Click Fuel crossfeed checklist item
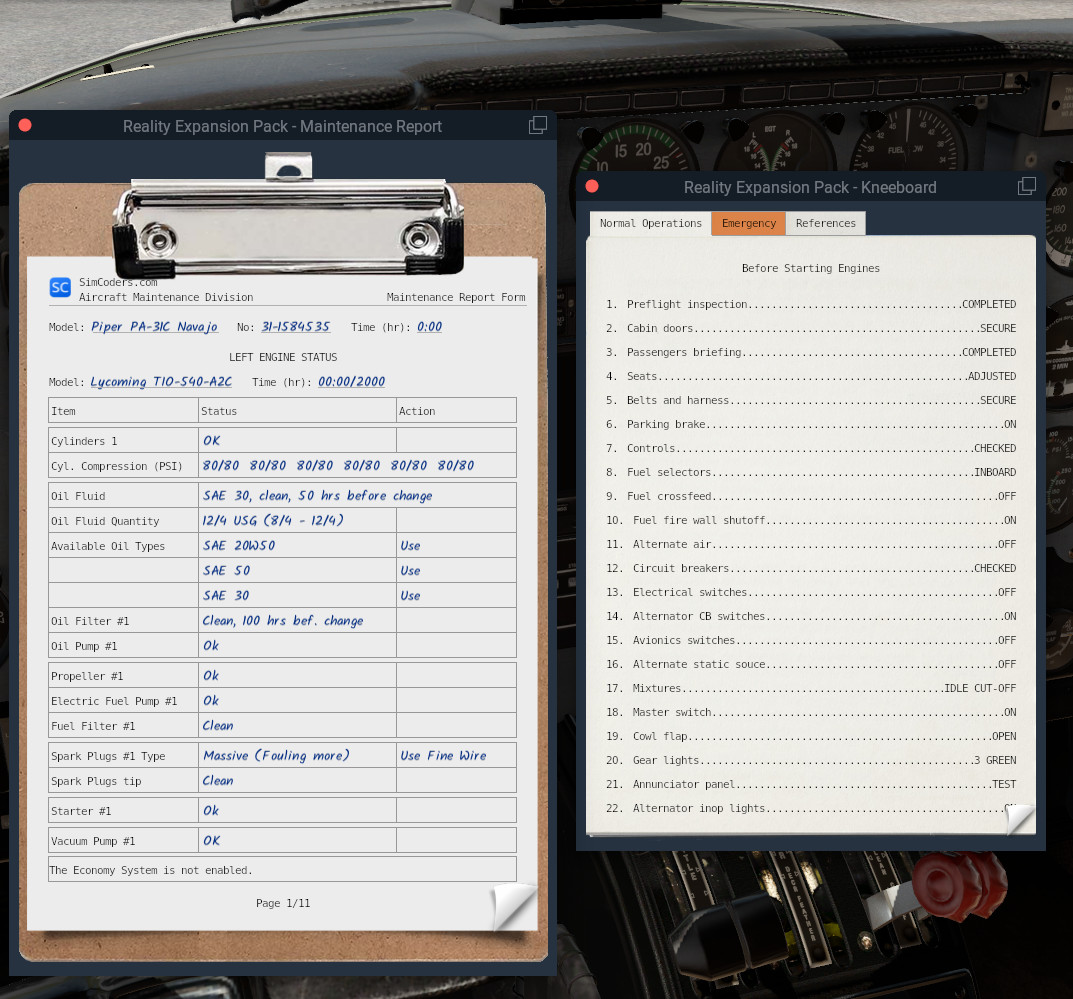 (x=811, y=496)
